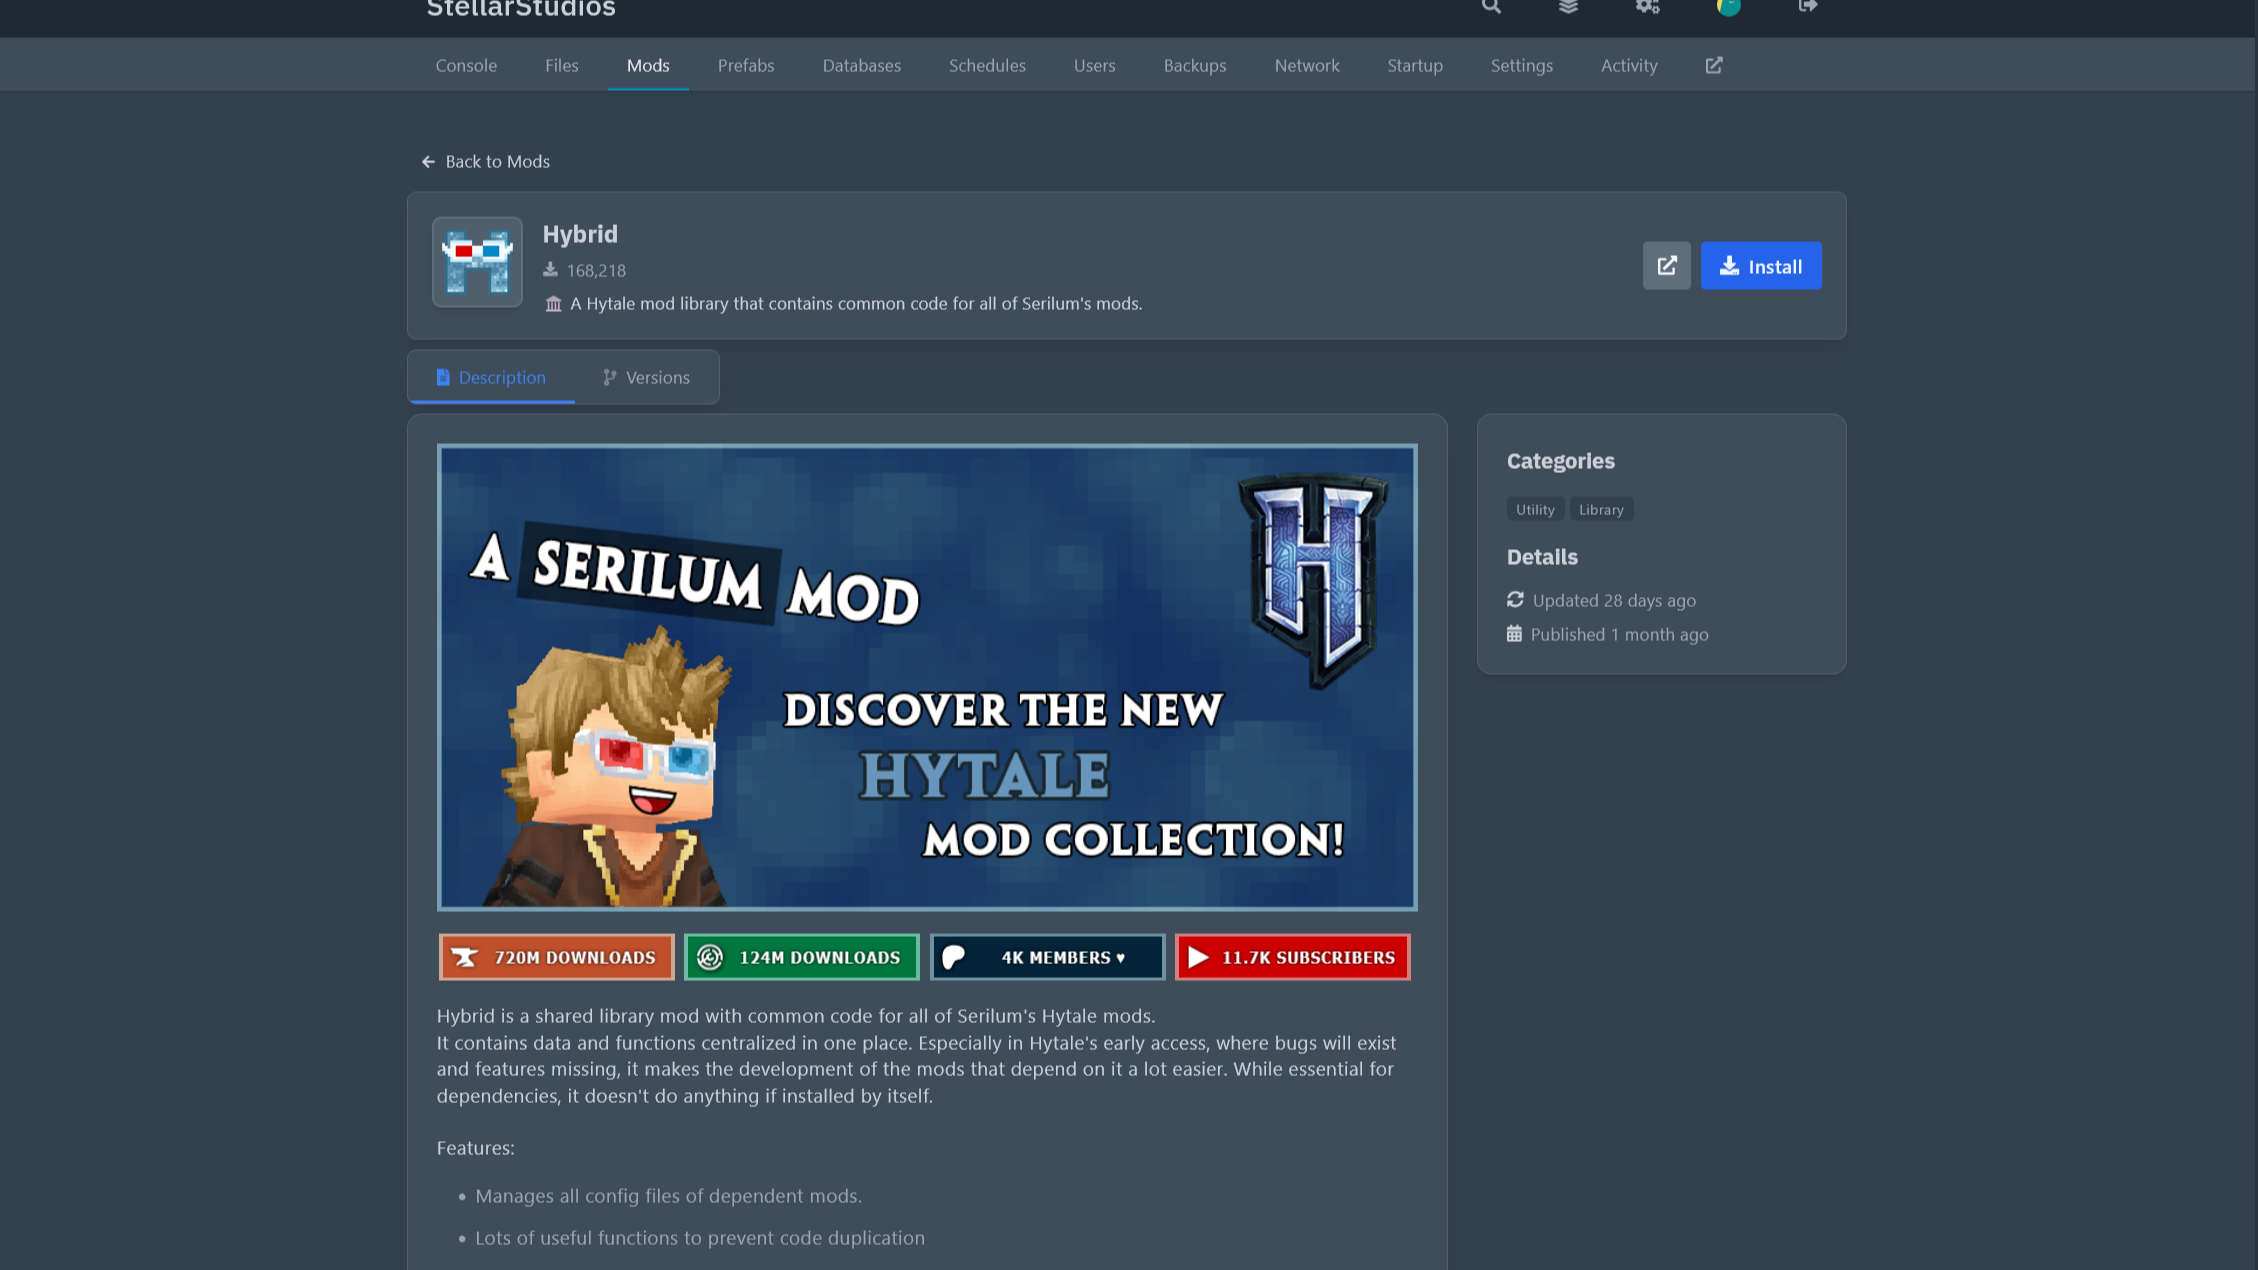Click the sign out icon
The width and height of the screenshot is (2258, 1270).
tap(1807, 7)
